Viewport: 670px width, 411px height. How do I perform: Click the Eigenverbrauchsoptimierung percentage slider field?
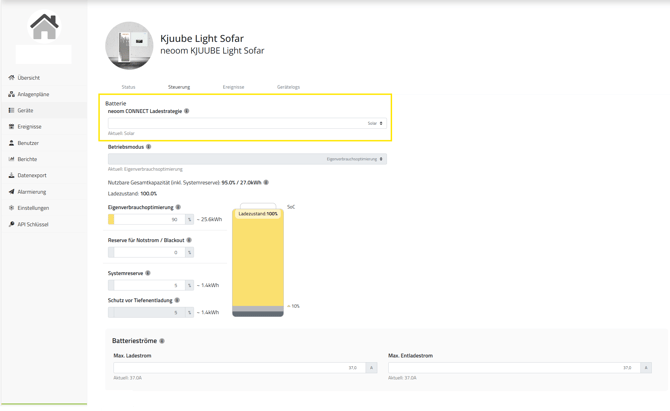[147, 219]
